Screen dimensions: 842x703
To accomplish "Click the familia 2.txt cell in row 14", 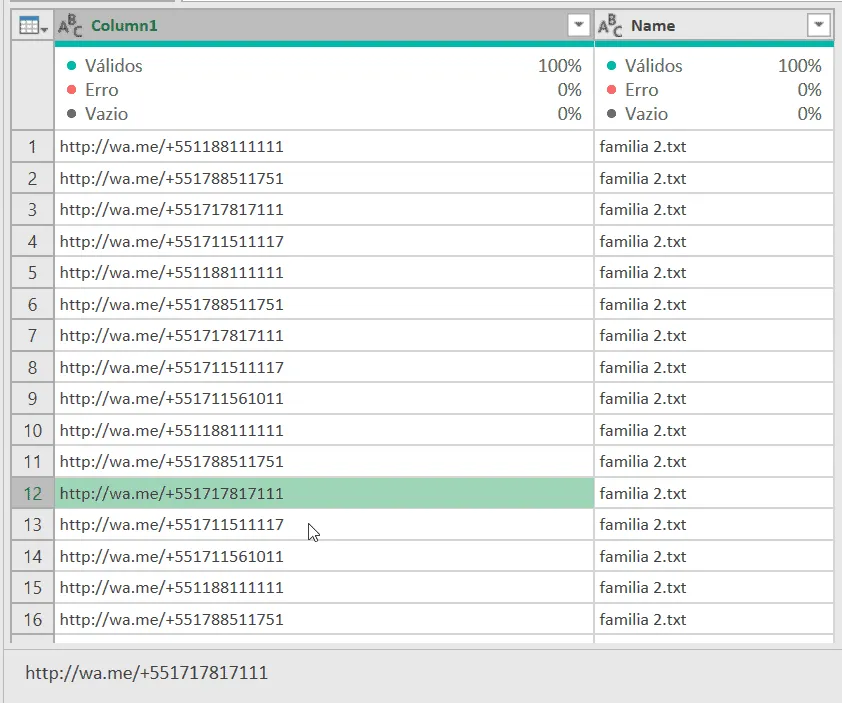I will click(714, 556).
